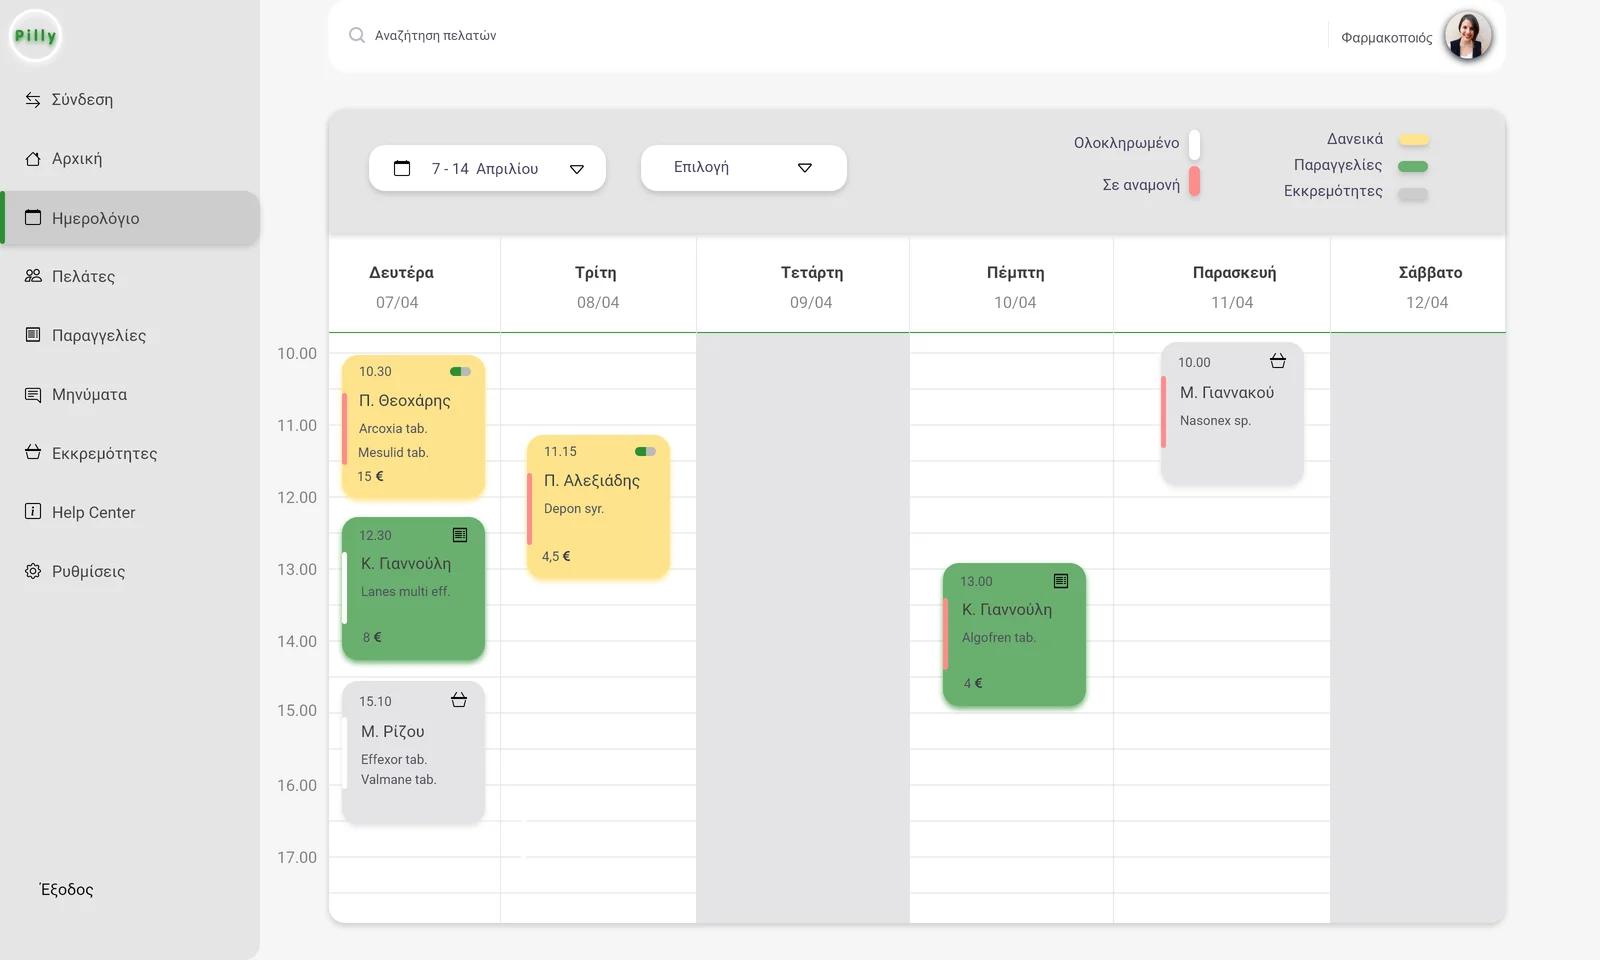Click the Έξοδος logout link
Viewport: 1600px width, 960px height.
67,889
